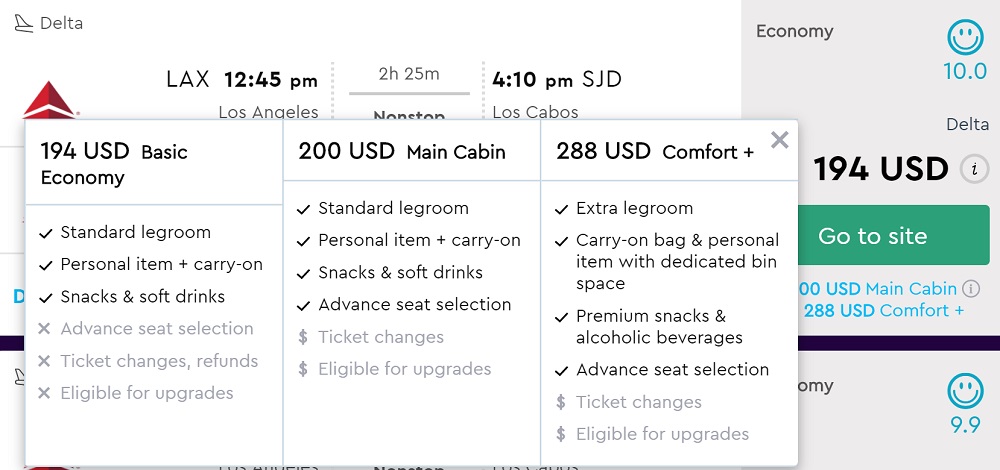Select the 200 USD Main Cabin column header

tap(401, 152)
